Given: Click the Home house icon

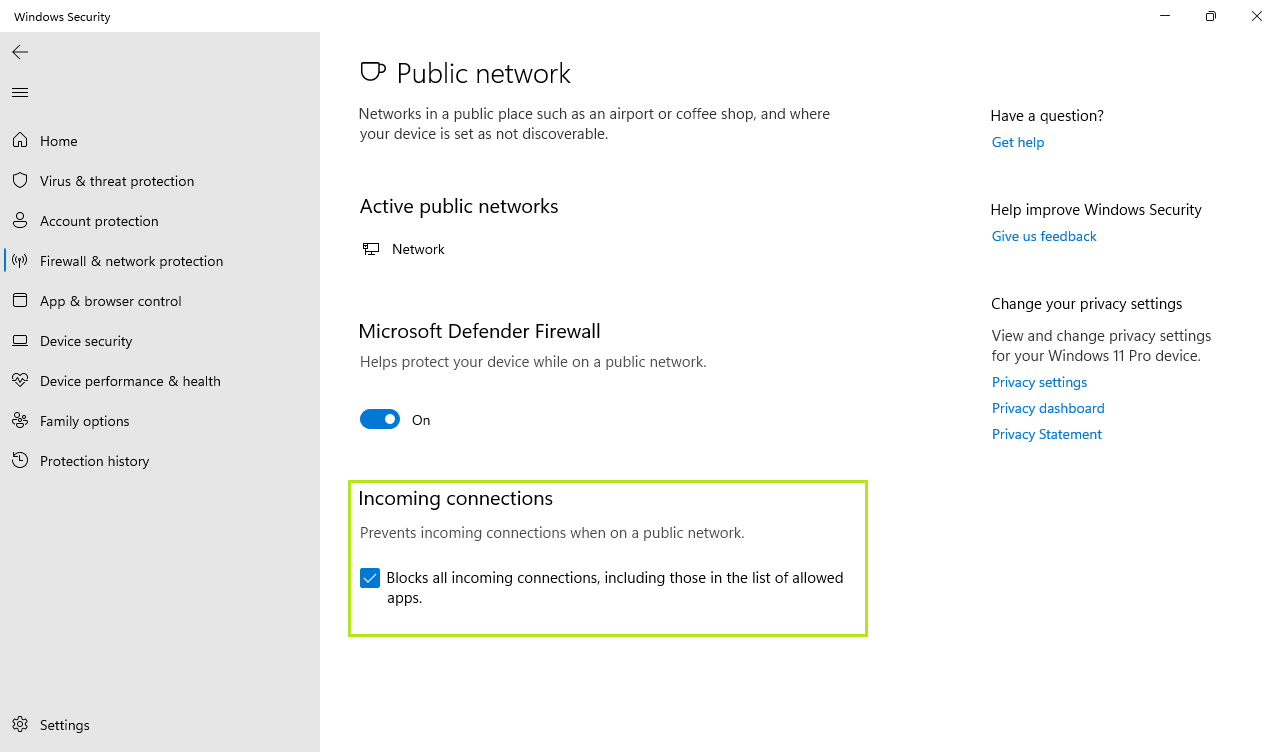Looking at the screenshot, I should pos(20,141).
